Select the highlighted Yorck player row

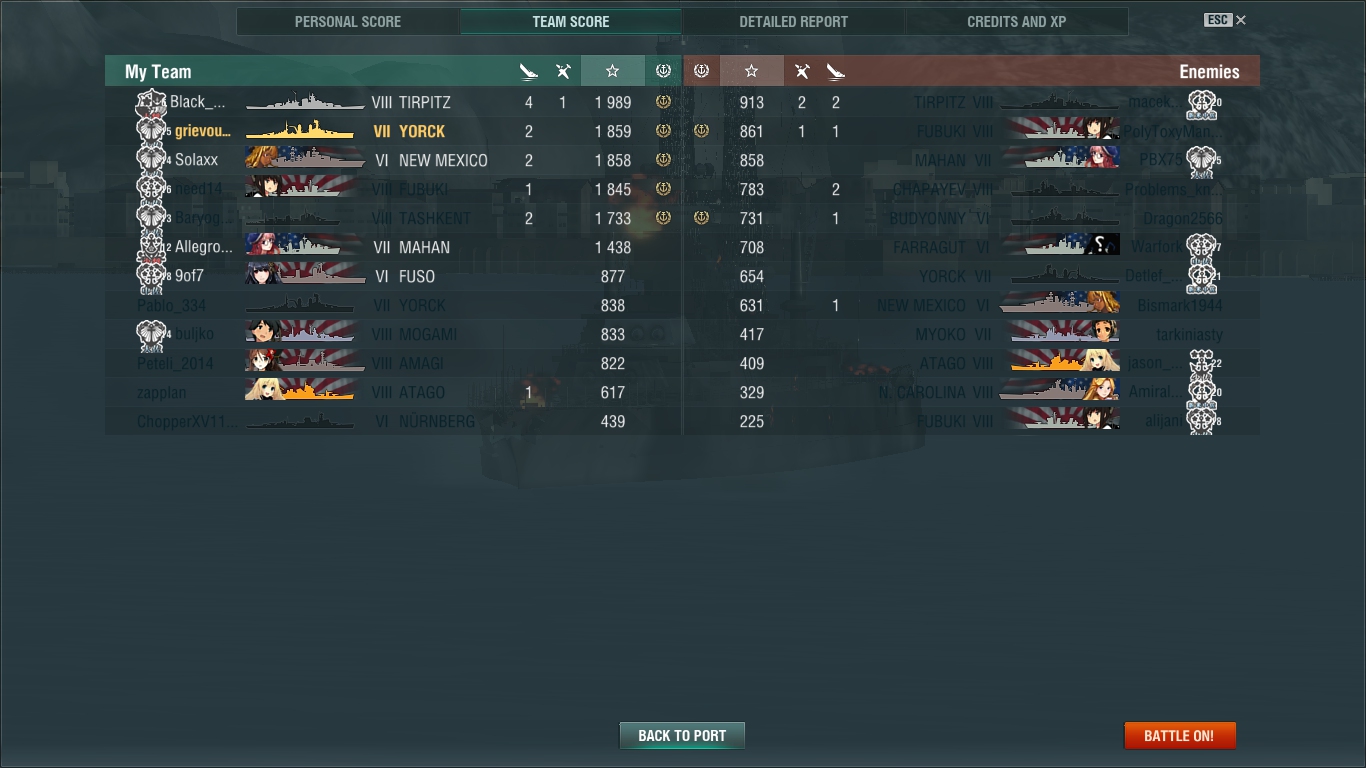click(x=393, y=131)
